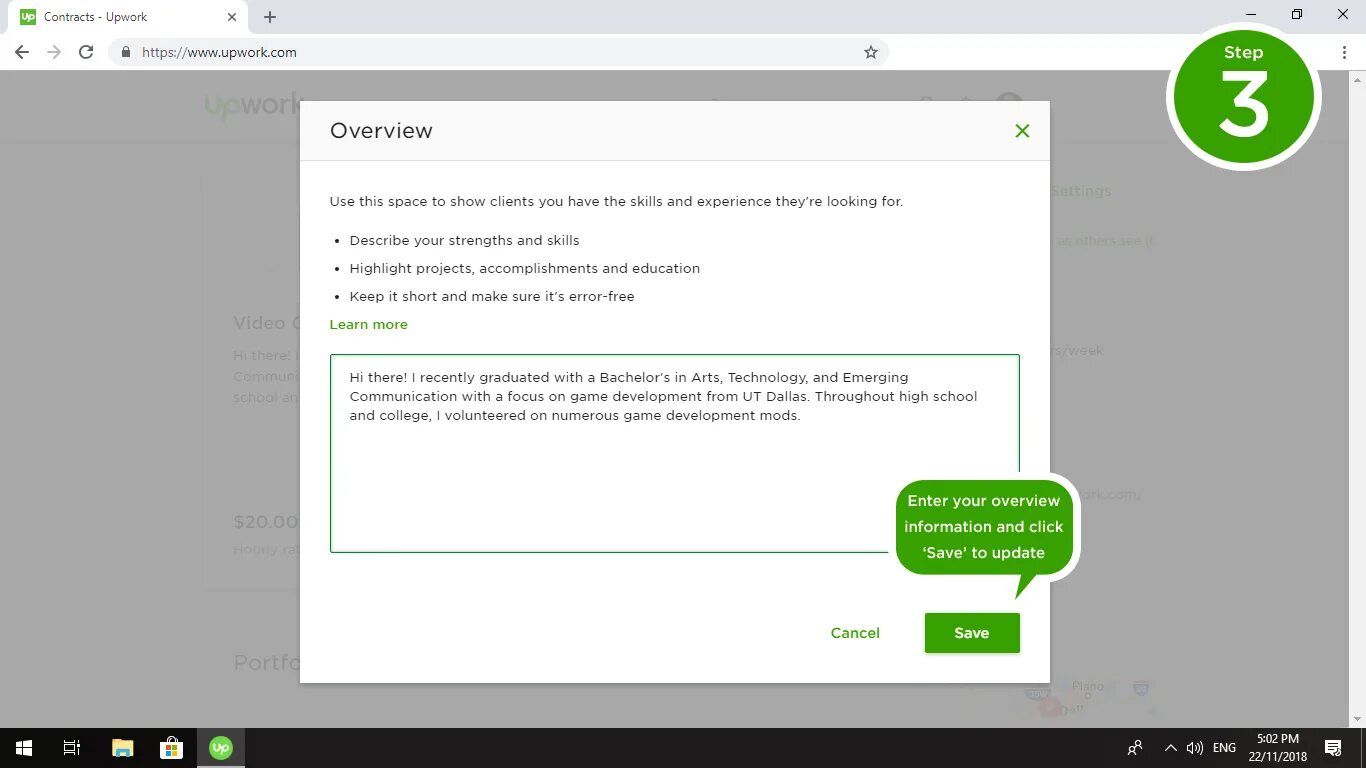Open Microsoft Store from taskbar

(171, 748)
